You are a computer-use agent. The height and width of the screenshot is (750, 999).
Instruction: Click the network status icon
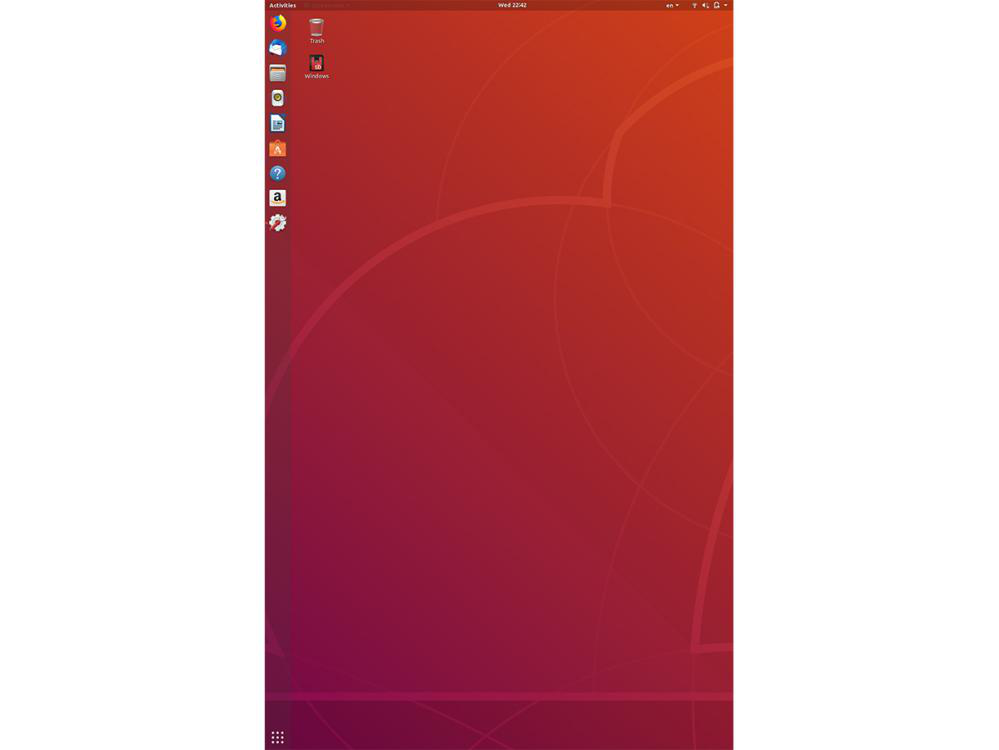(694, 5)
